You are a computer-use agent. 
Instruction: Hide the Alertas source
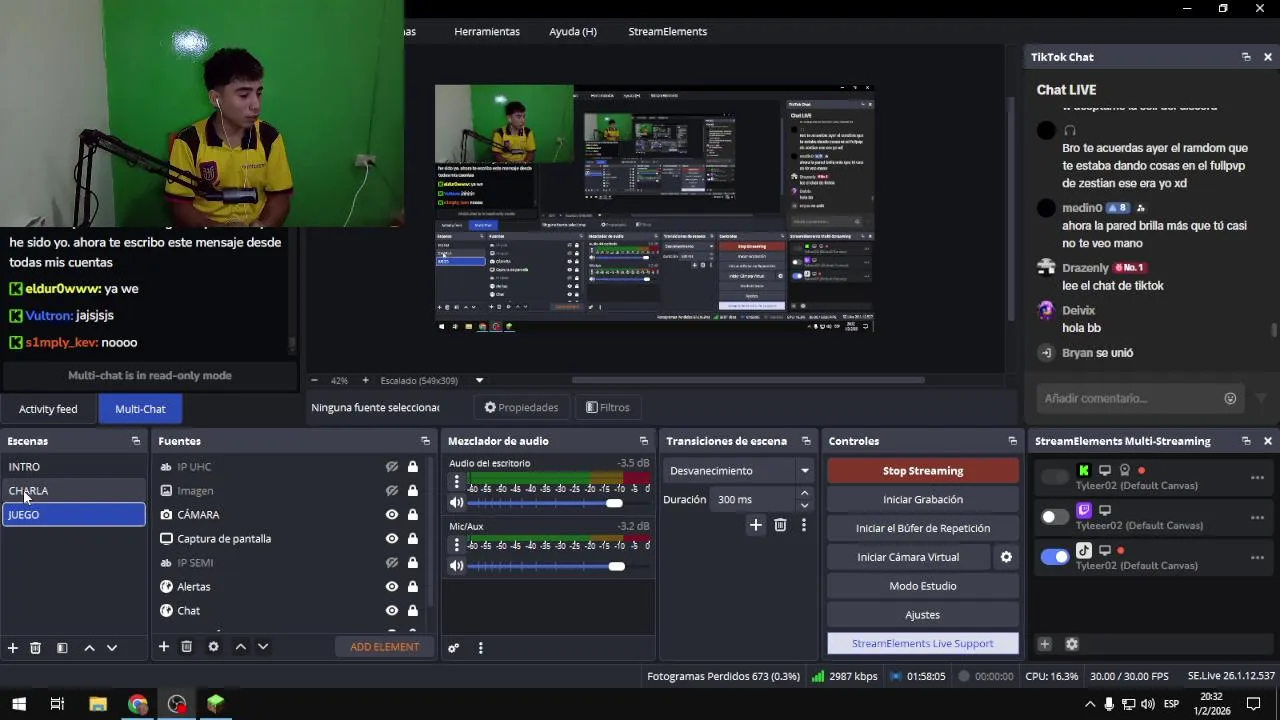pos(392,587)
